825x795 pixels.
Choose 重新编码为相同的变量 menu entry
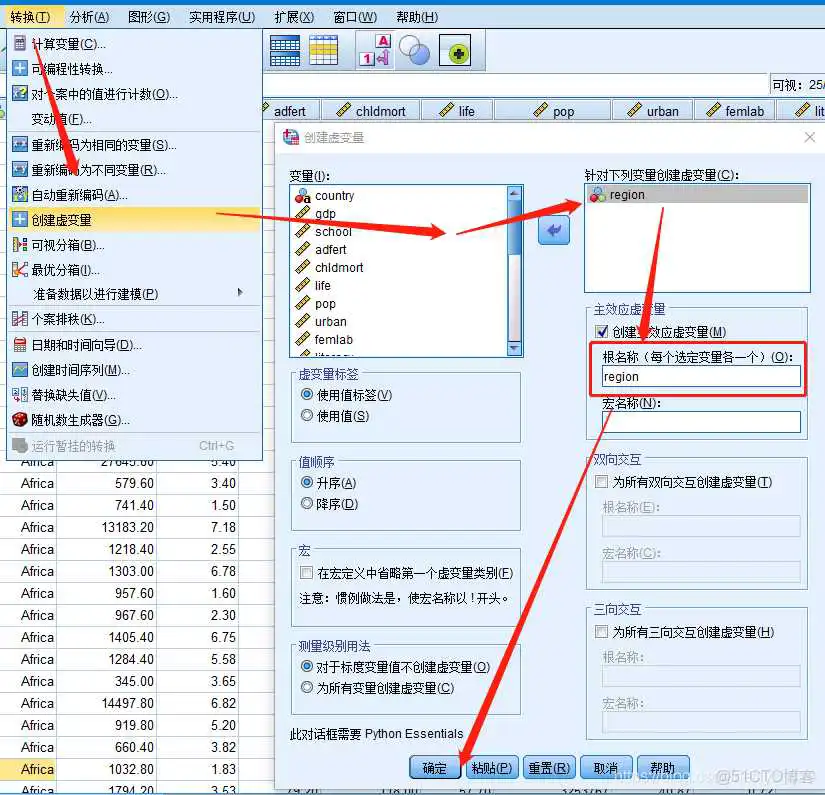[135, 145]
